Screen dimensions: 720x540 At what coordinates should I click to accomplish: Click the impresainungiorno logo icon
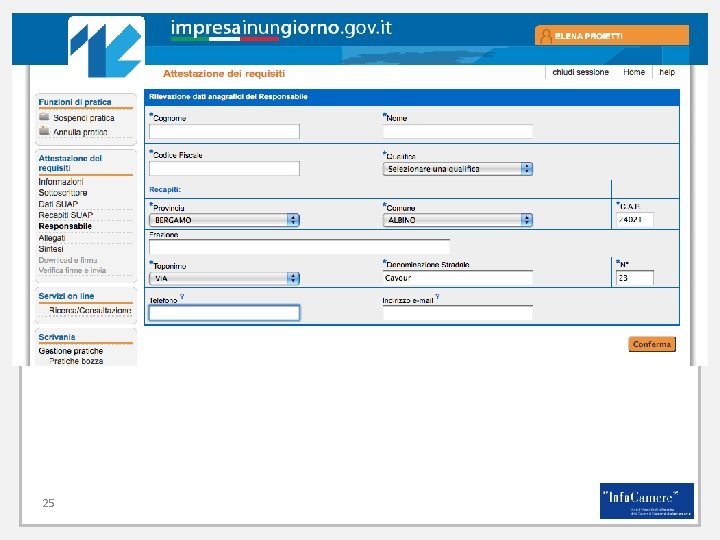106,47
